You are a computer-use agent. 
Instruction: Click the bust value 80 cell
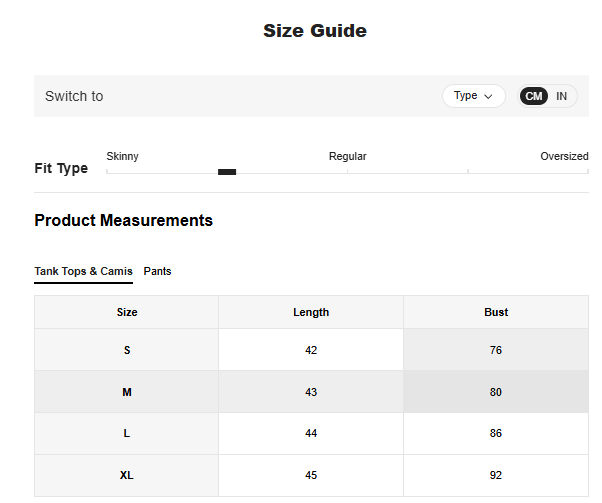click(496, 392)
